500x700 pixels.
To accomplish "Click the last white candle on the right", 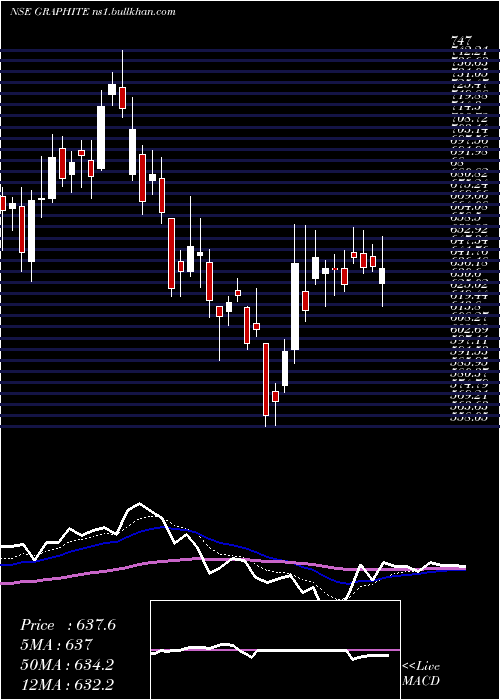I will [x=382, y=276].
